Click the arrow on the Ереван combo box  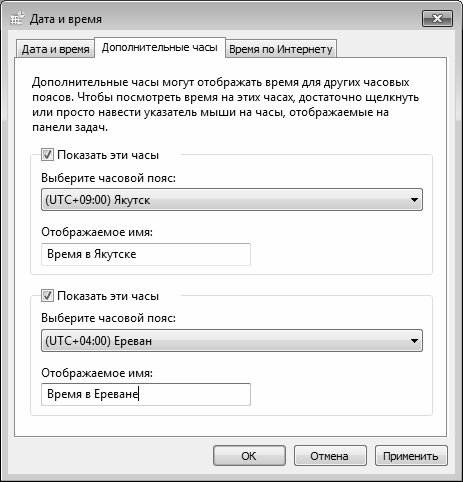point(414,341)
